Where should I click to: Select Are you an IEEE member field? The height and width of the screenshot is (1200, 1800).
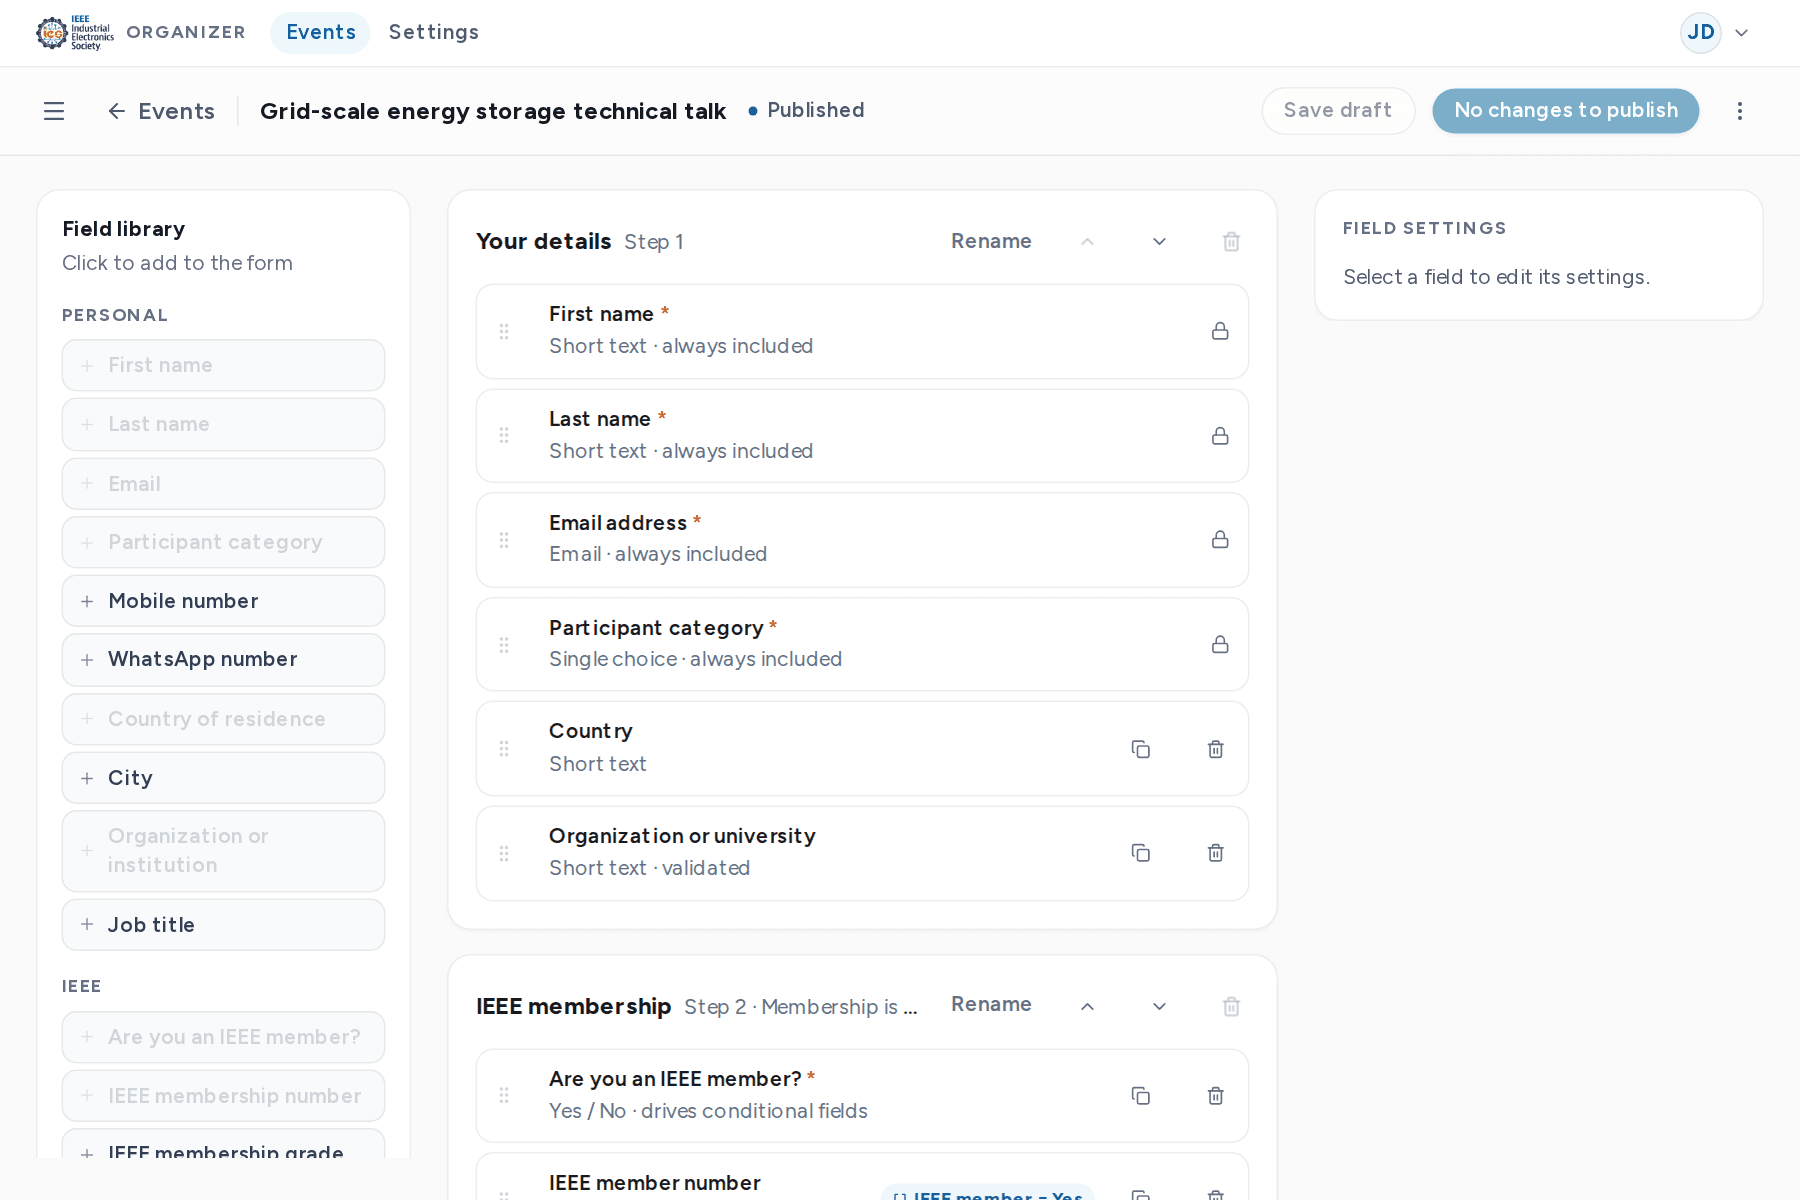862,1096
